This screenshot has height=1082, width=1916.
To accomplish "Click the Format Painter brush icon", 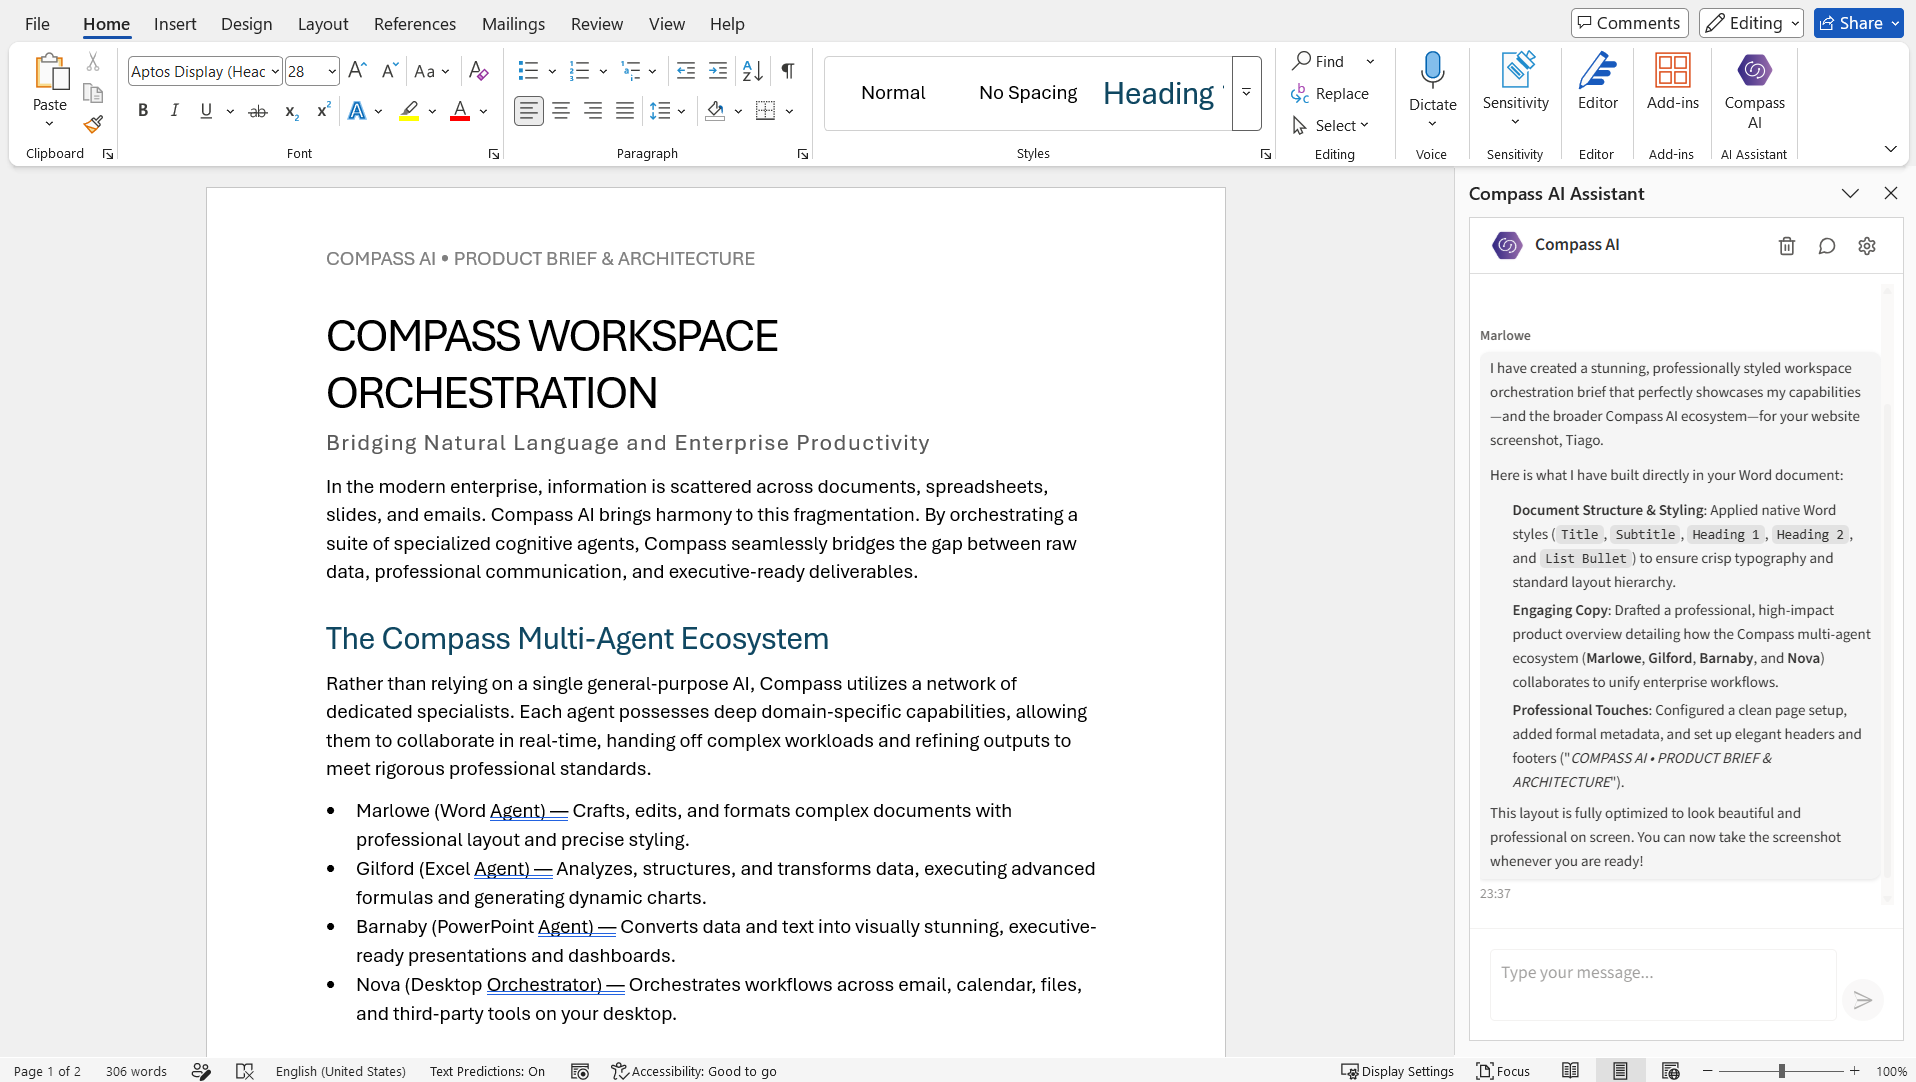I will click(93, 125).
